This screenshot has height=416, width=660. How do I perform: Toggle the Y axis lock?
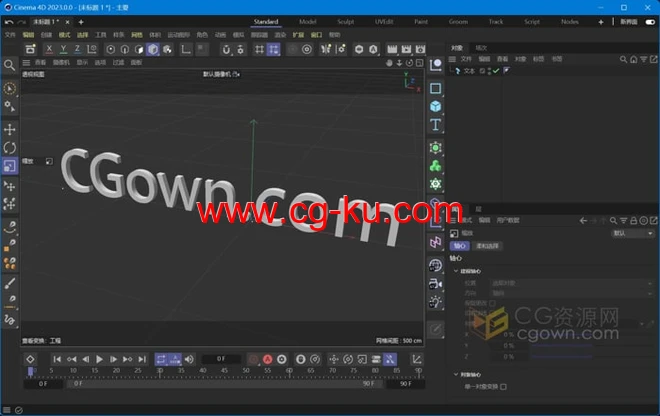point(63,49)
